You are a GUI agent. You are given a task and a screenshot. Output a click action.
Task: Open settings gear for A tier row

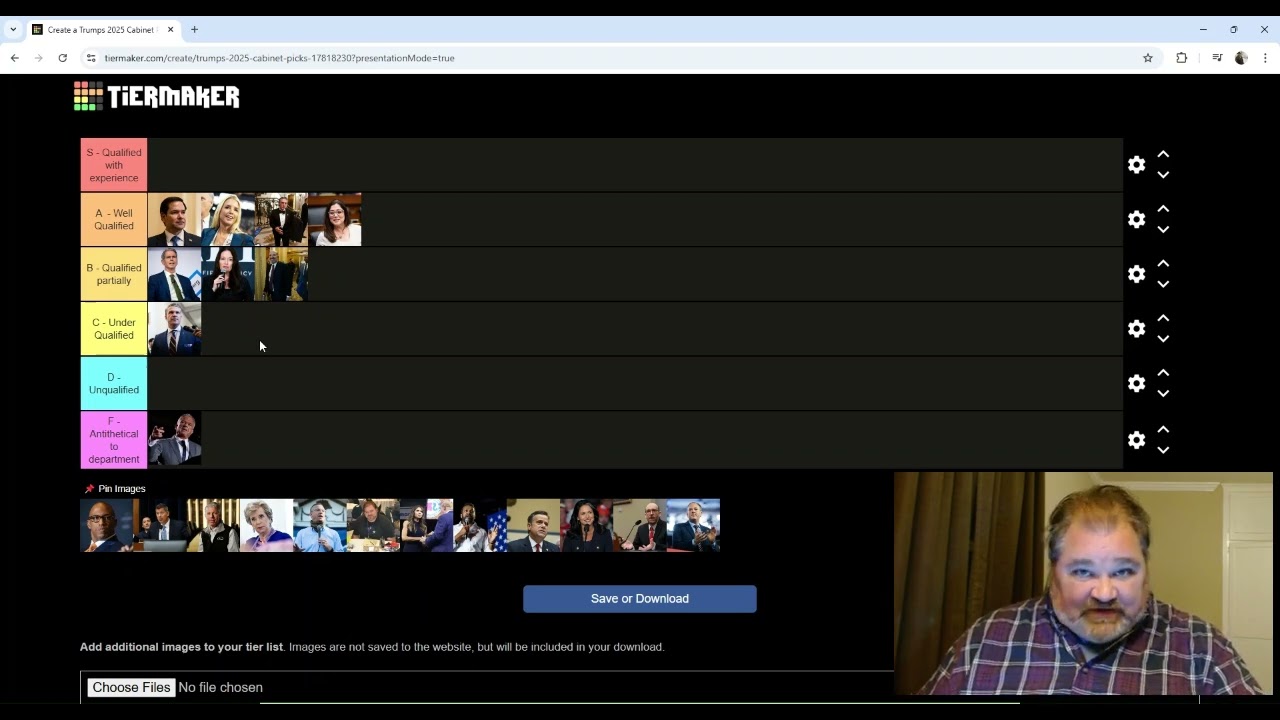[x=1136, y=220]
